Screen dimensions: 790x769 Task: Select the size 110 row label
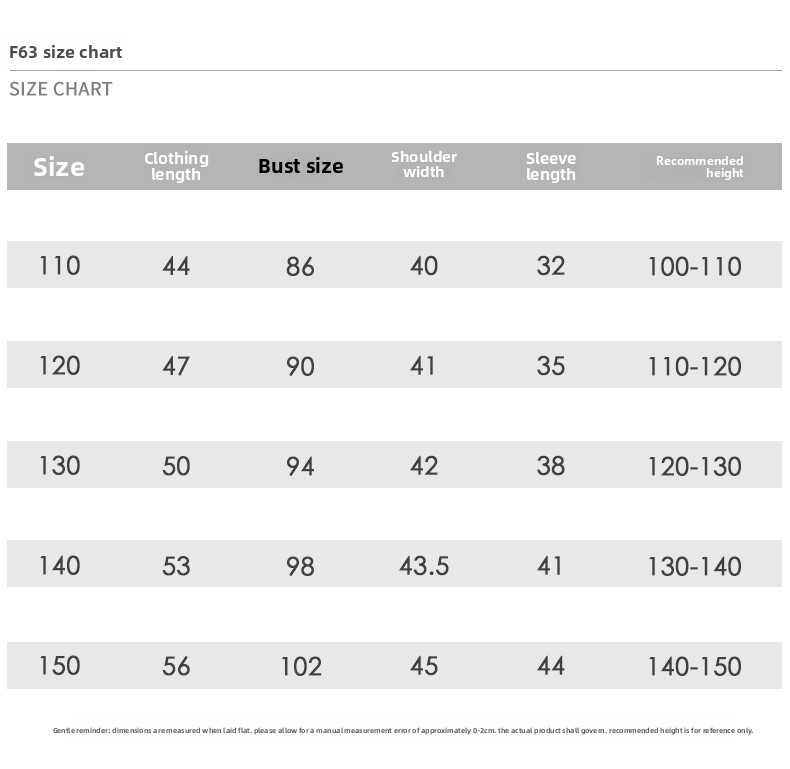(x=59, y=266)
